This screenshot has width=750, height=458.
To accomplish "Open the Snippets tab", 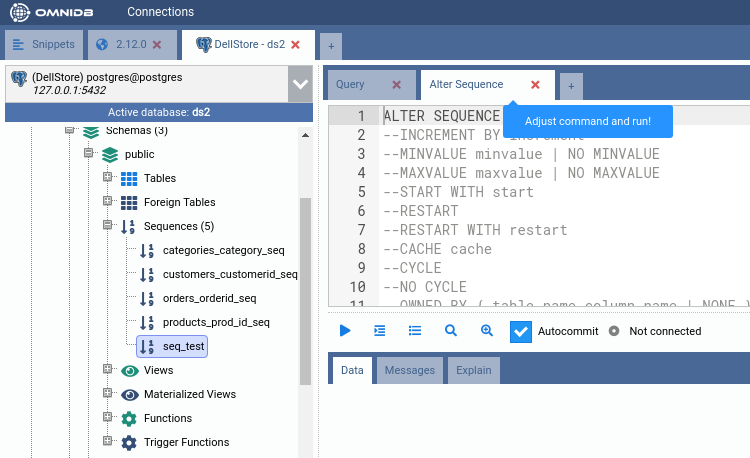I will pyautogui.click(x=43, y=45).
